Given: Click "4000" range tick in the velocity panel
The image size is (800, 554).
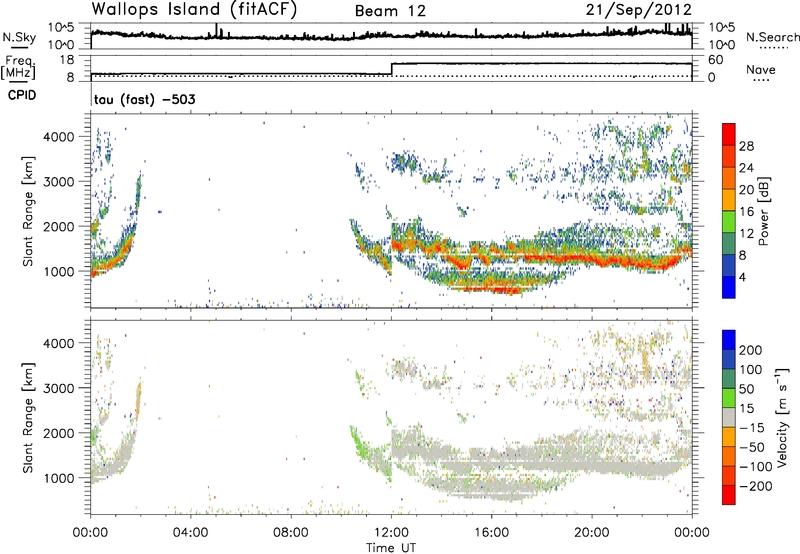Looking at the screenshot, I should (58, 343).
